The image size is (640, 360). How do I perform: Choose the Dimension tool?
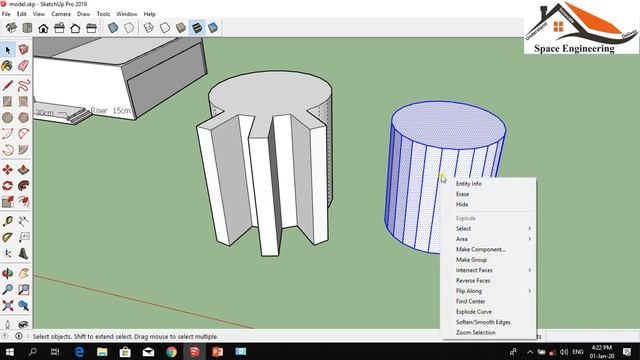tap(23, 221)
